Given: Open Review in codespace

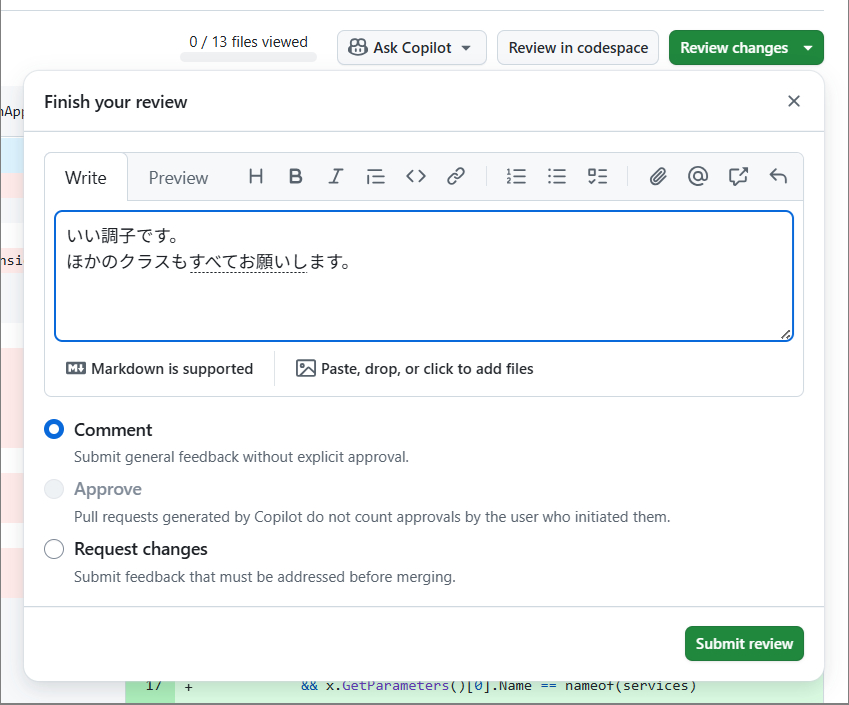Looking at the screenshot, I should 578,48.
